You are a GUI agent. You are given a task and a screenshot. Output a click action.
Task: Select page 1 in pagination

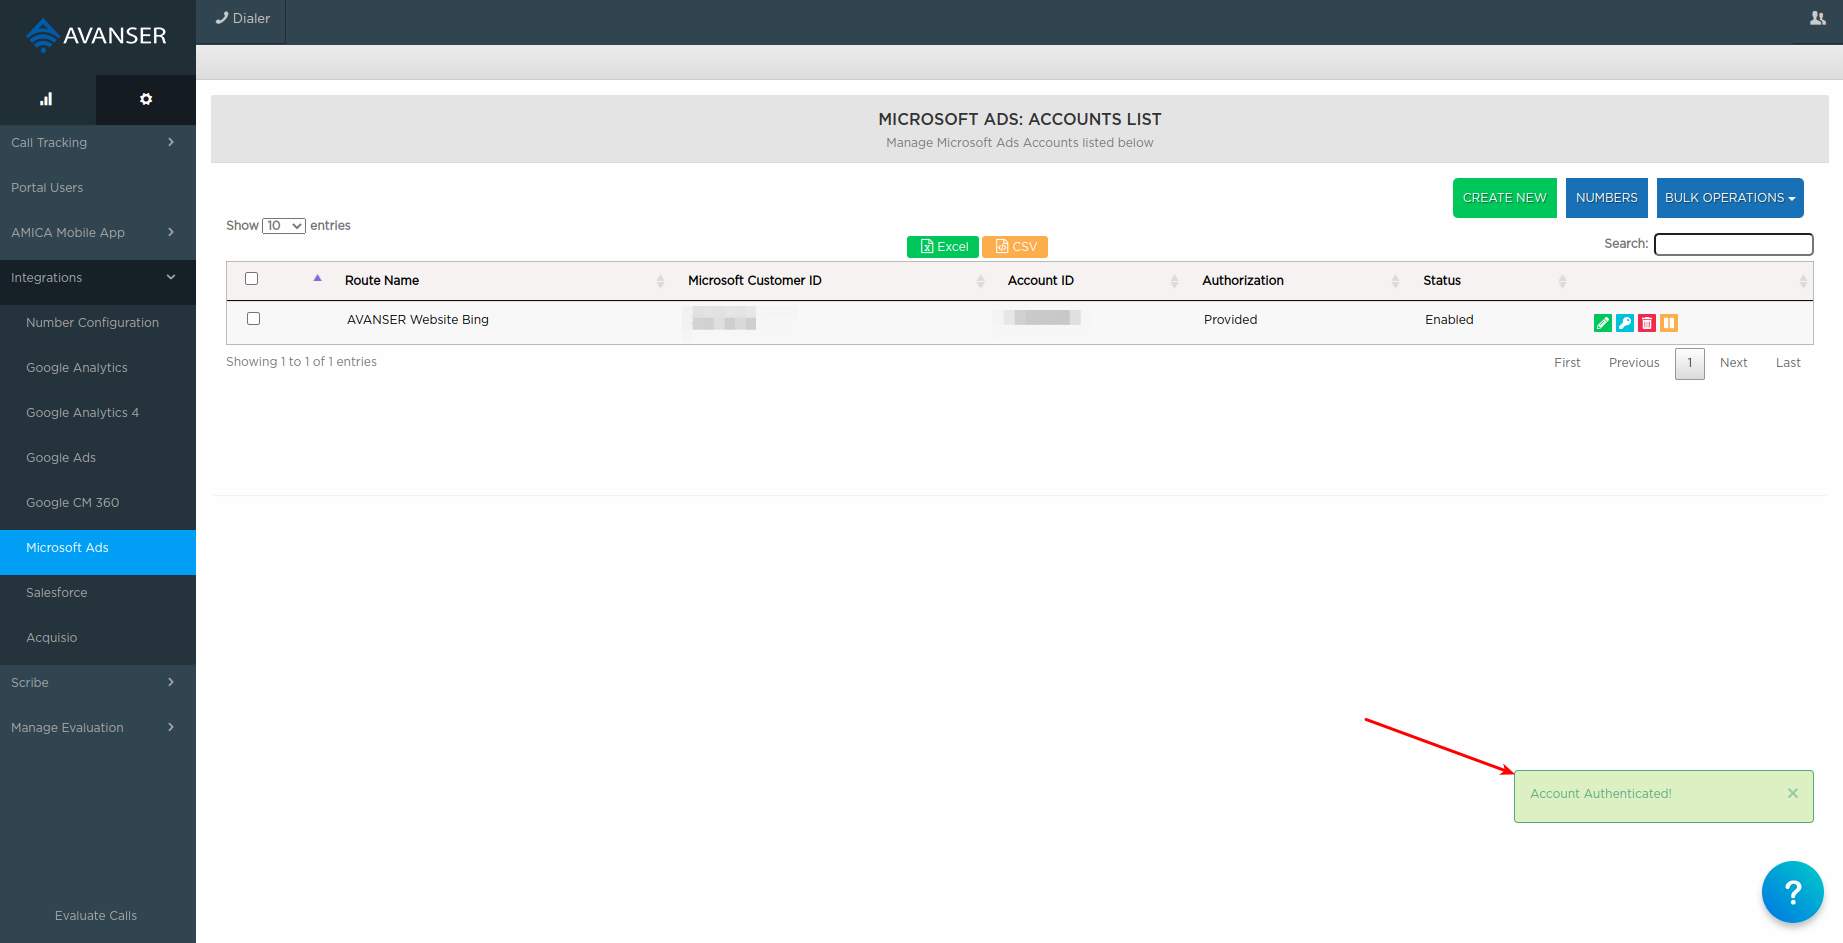(1690, 363)
